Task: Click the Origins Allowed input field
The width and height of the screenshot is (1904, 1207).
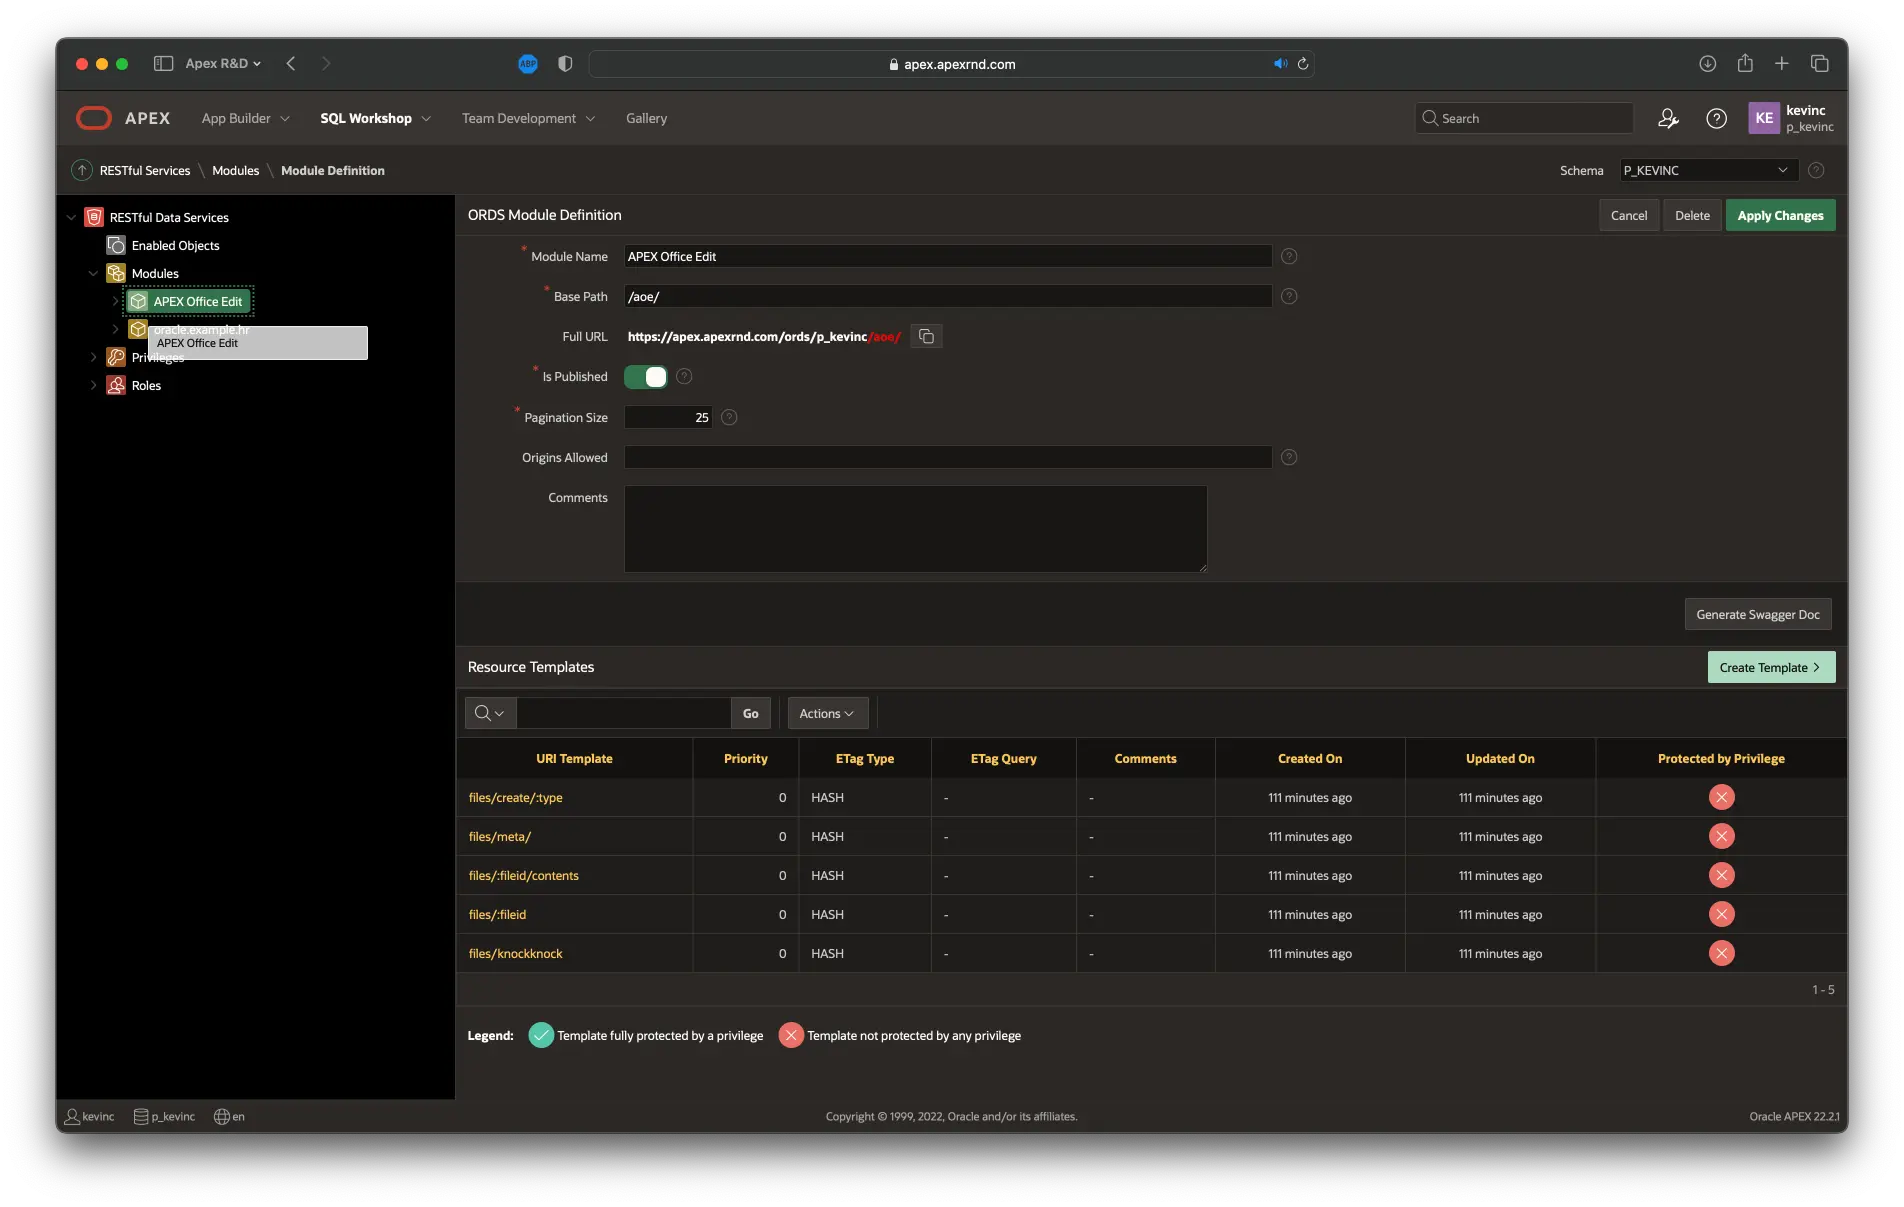Action: click(948, 457)
